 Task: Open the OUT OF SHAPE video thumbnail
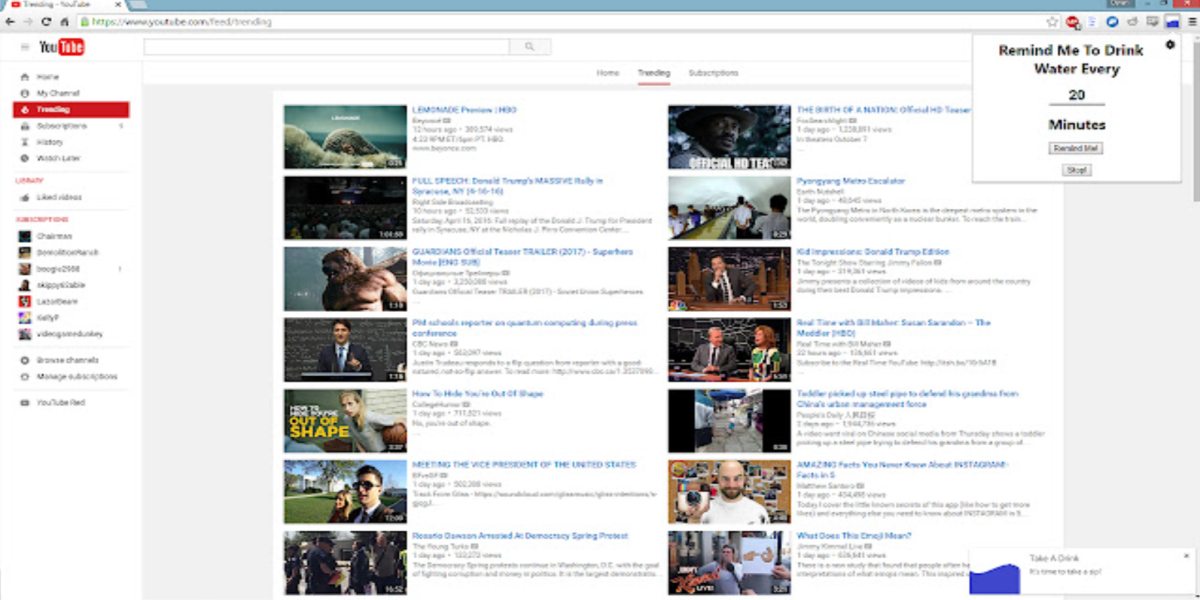click(345, 421)
